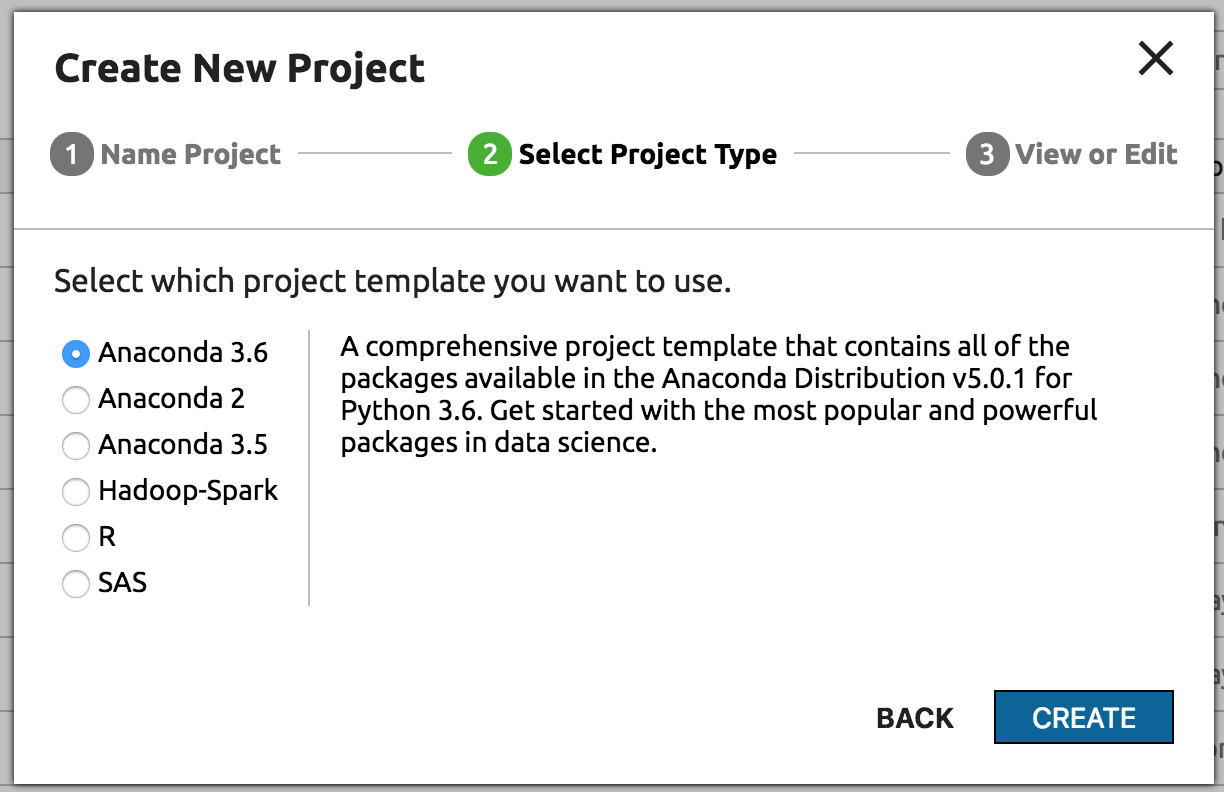Click the Hadoop-Spark label text
Image resolution: width=1224 pixels, height=792 pixels.
click(188, 491)
